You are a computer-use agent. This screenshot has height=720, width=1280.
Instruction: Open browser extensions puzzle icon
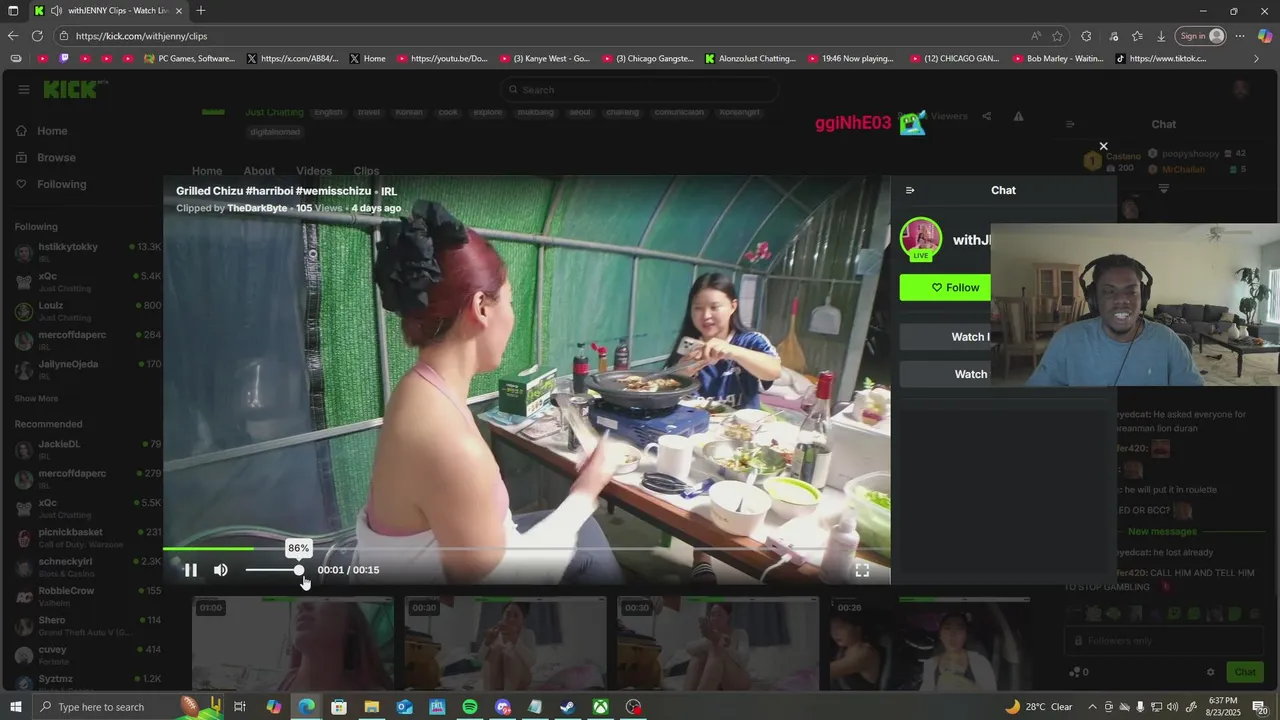coord(1087,36)
